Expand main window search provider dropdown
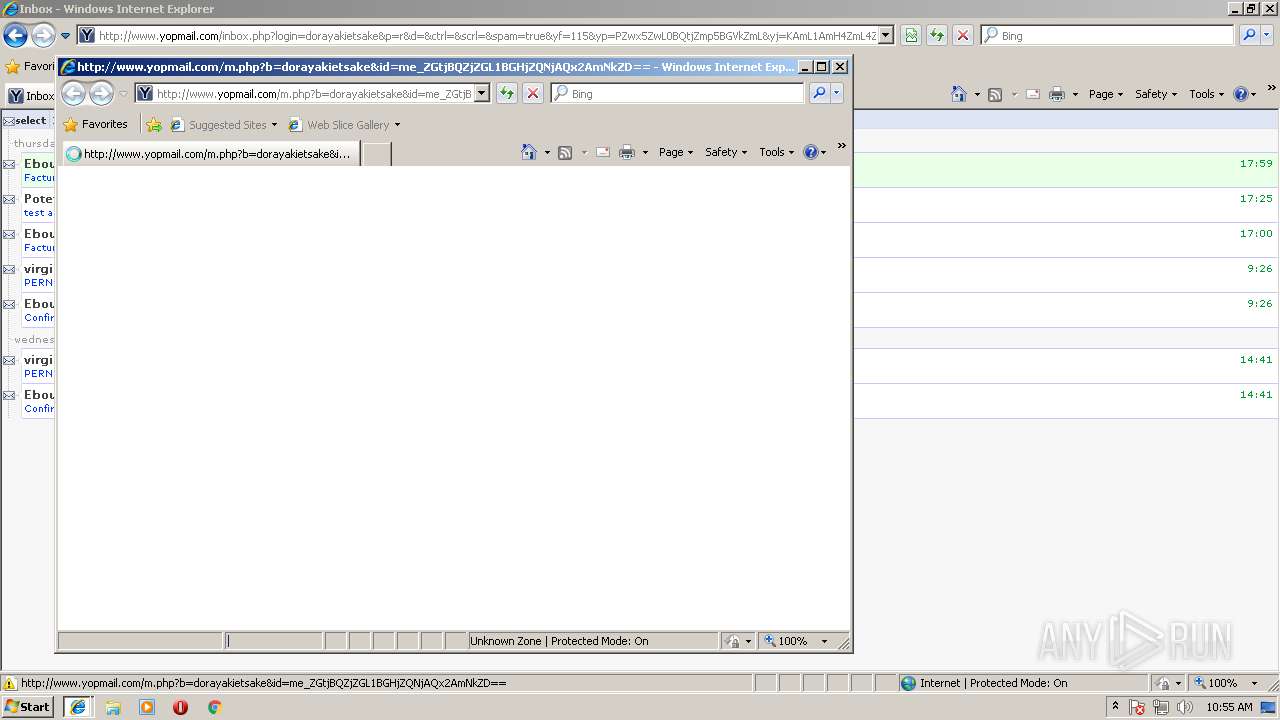Screen dimensions: 1280x720 click(x=1268, y=35)
